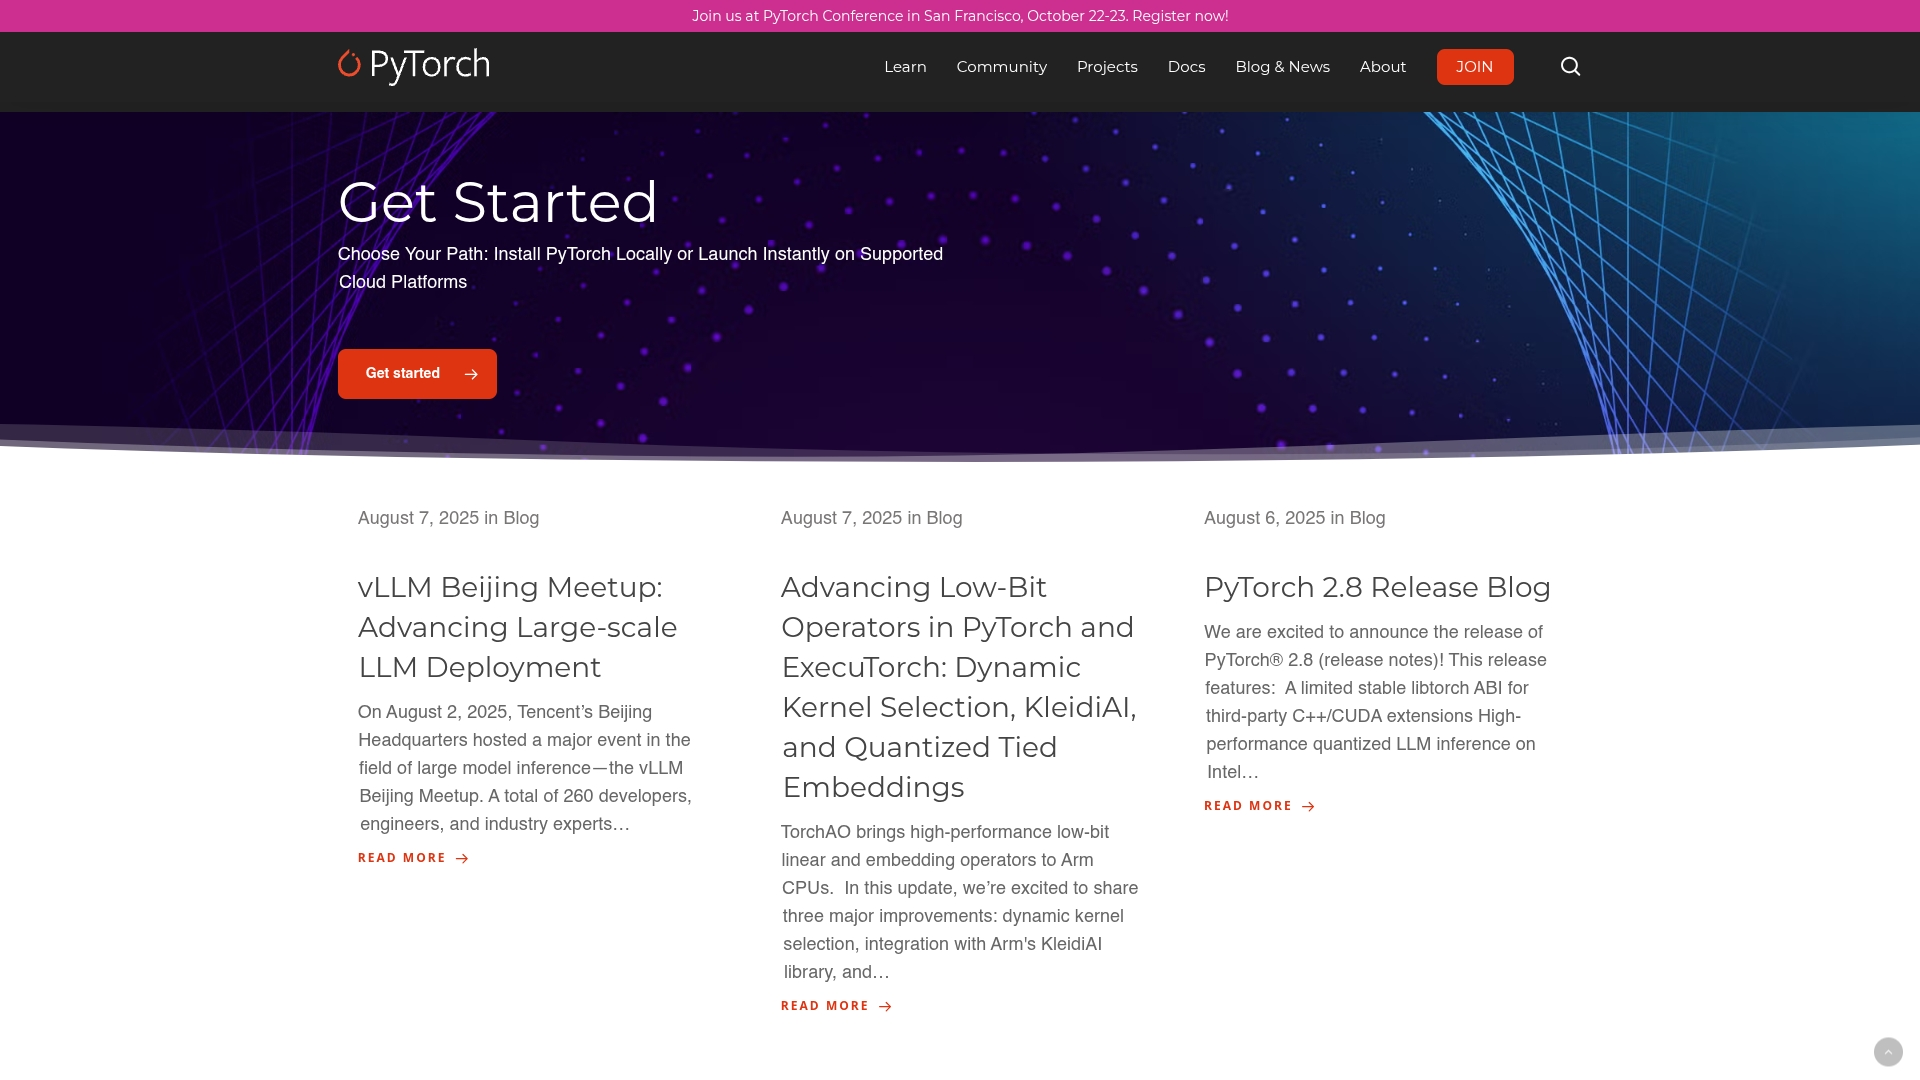Click READ MORE under vLLM Beijing Meetup
This screenshot has height=1080, width=1920.
pyautogui.click(x=402, y=858)
